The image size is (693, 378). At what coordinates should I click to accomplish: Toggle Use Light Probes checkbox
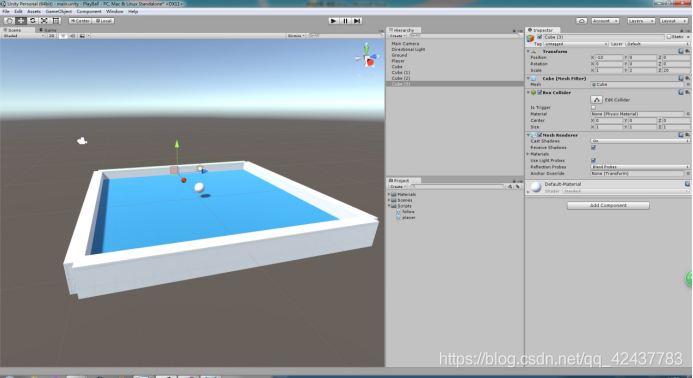[594, 160]
